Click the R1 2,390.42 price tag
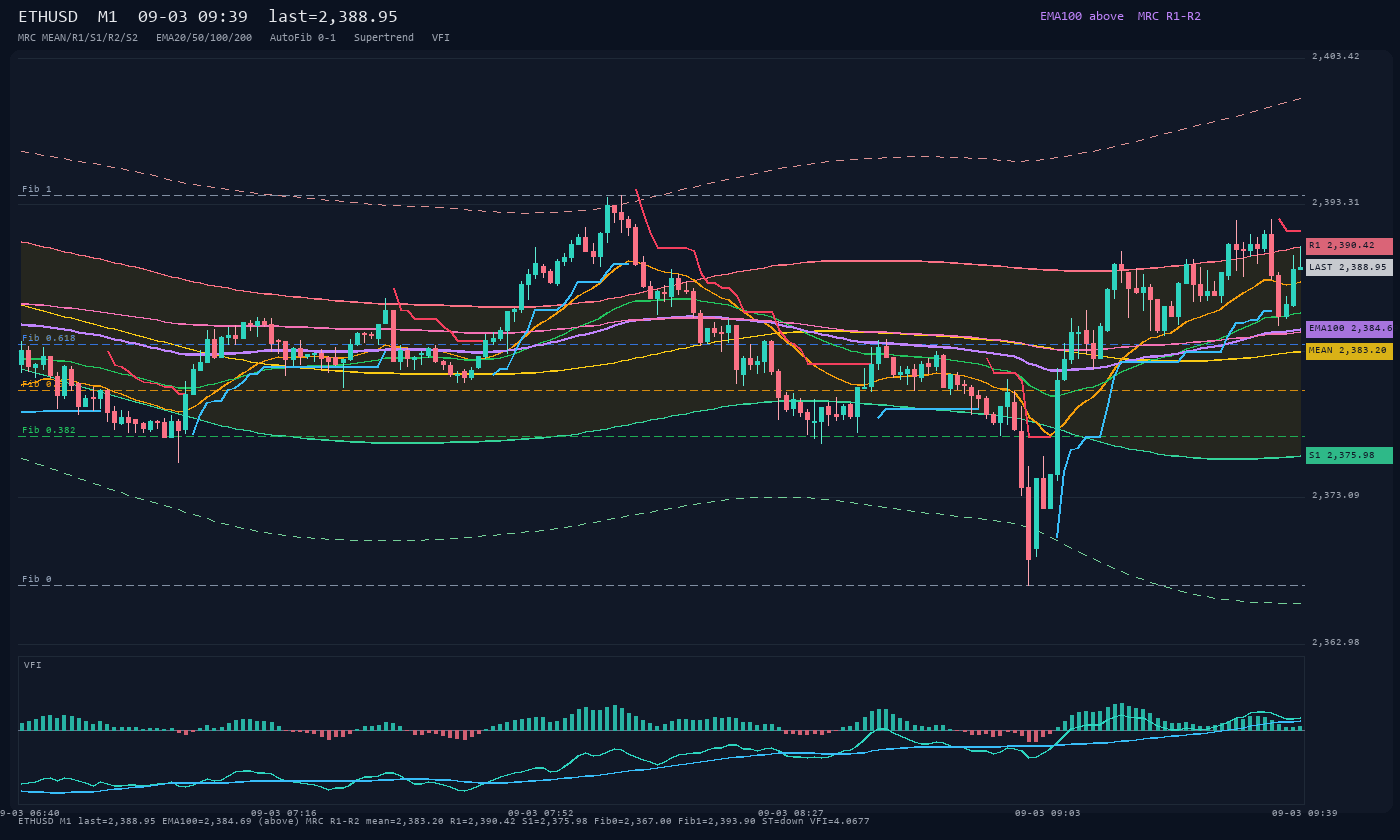 tap(1349, 246)
